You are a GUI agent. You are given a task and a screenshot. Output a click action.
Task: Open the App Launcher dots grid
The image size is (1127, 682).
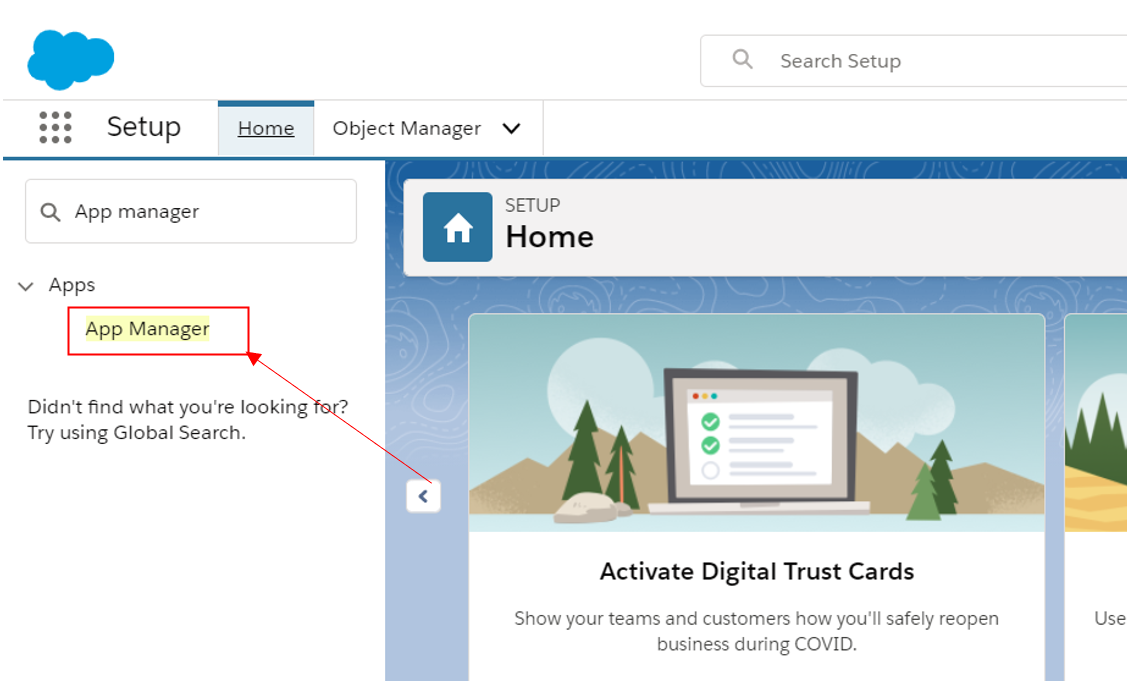pos(55,128)
